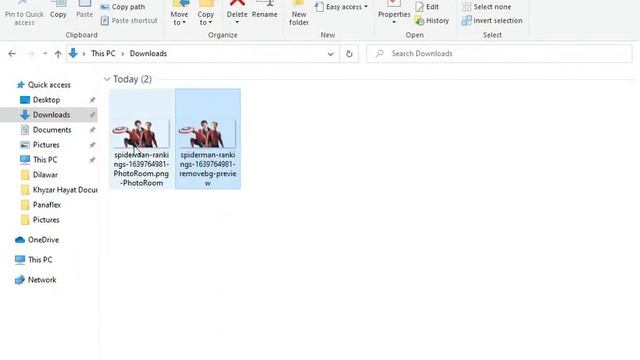This screenshot has height=360, width=640.
Task: Click the pin icon next to Documents
Action: pyautogui.click(x=92, y=130)
